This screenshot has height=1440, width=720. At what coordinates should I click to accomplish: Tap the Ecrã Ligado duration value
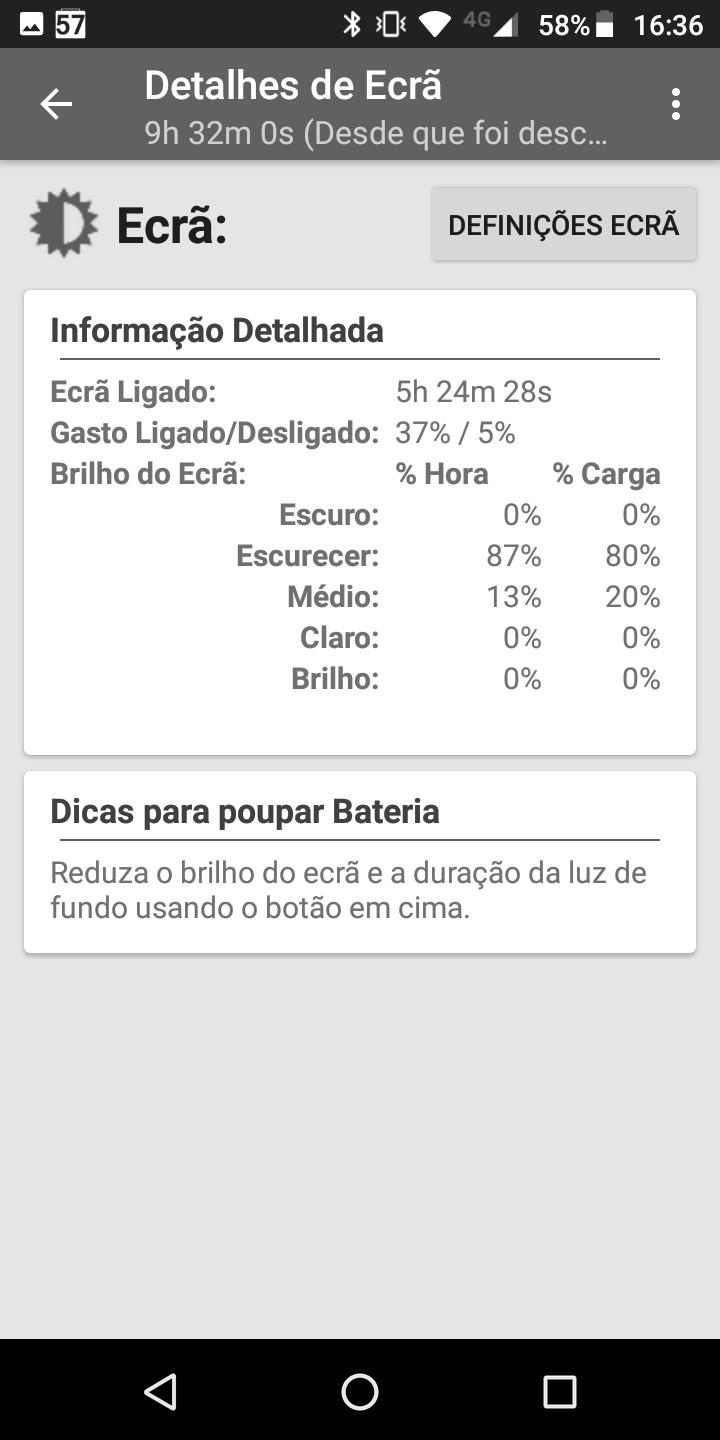(474, 392)
